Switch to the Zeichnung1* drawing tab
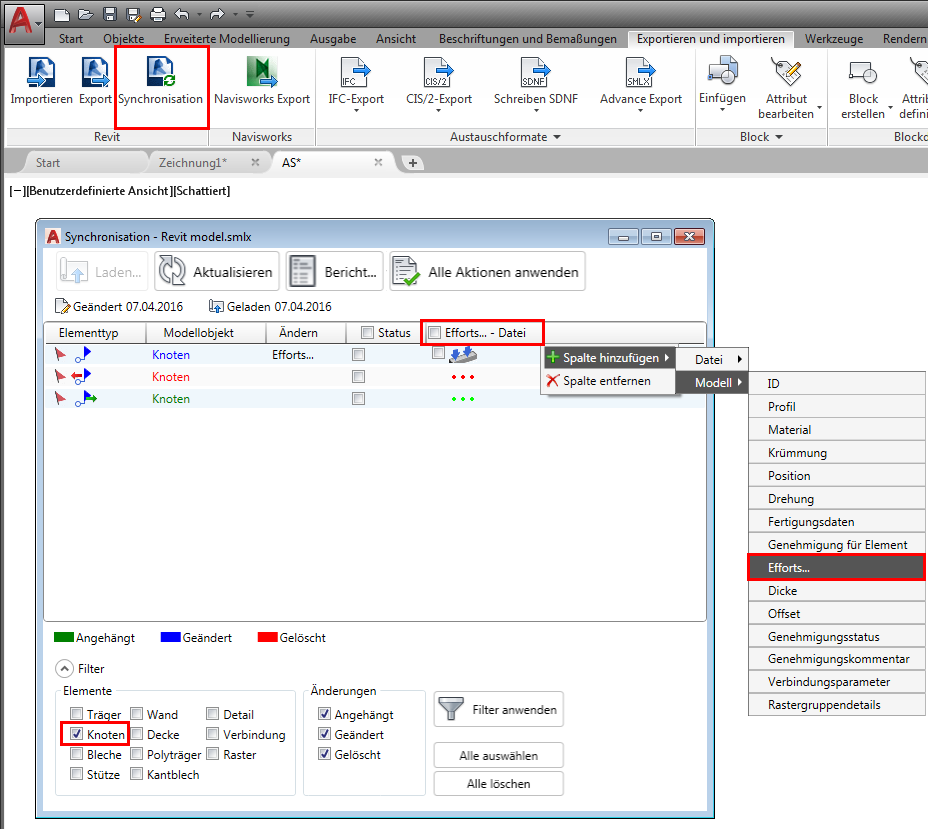Viewport: 928px width, 829px height. tap(193, 162)
